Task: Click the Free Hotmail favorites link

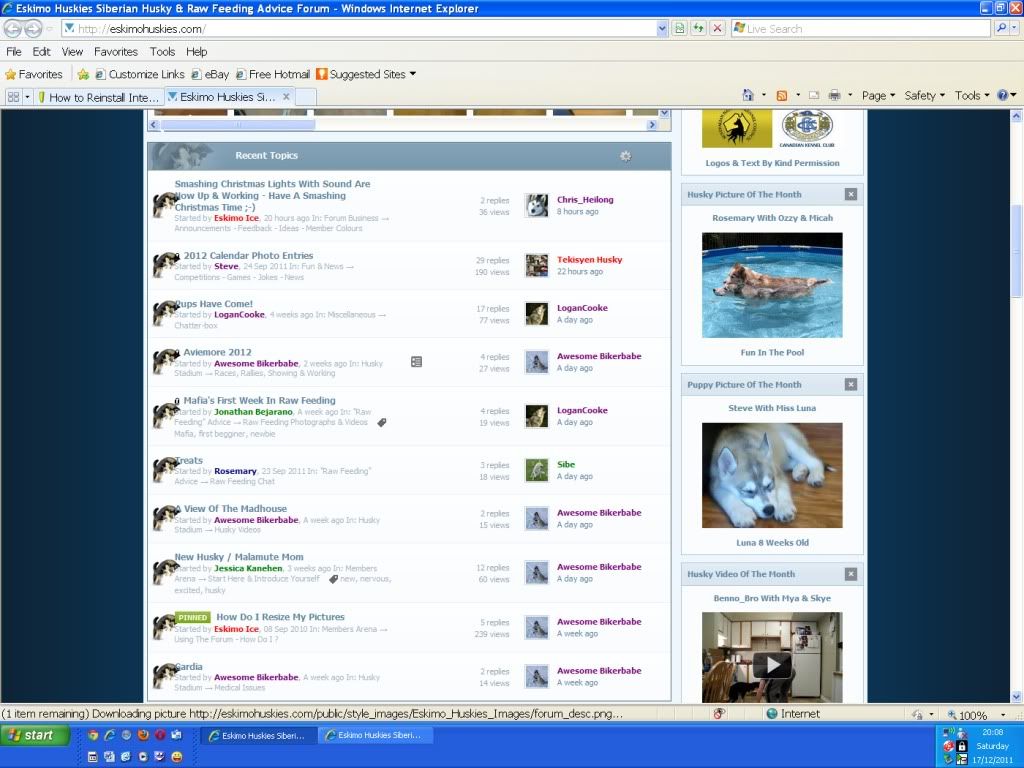Action: 273,74
